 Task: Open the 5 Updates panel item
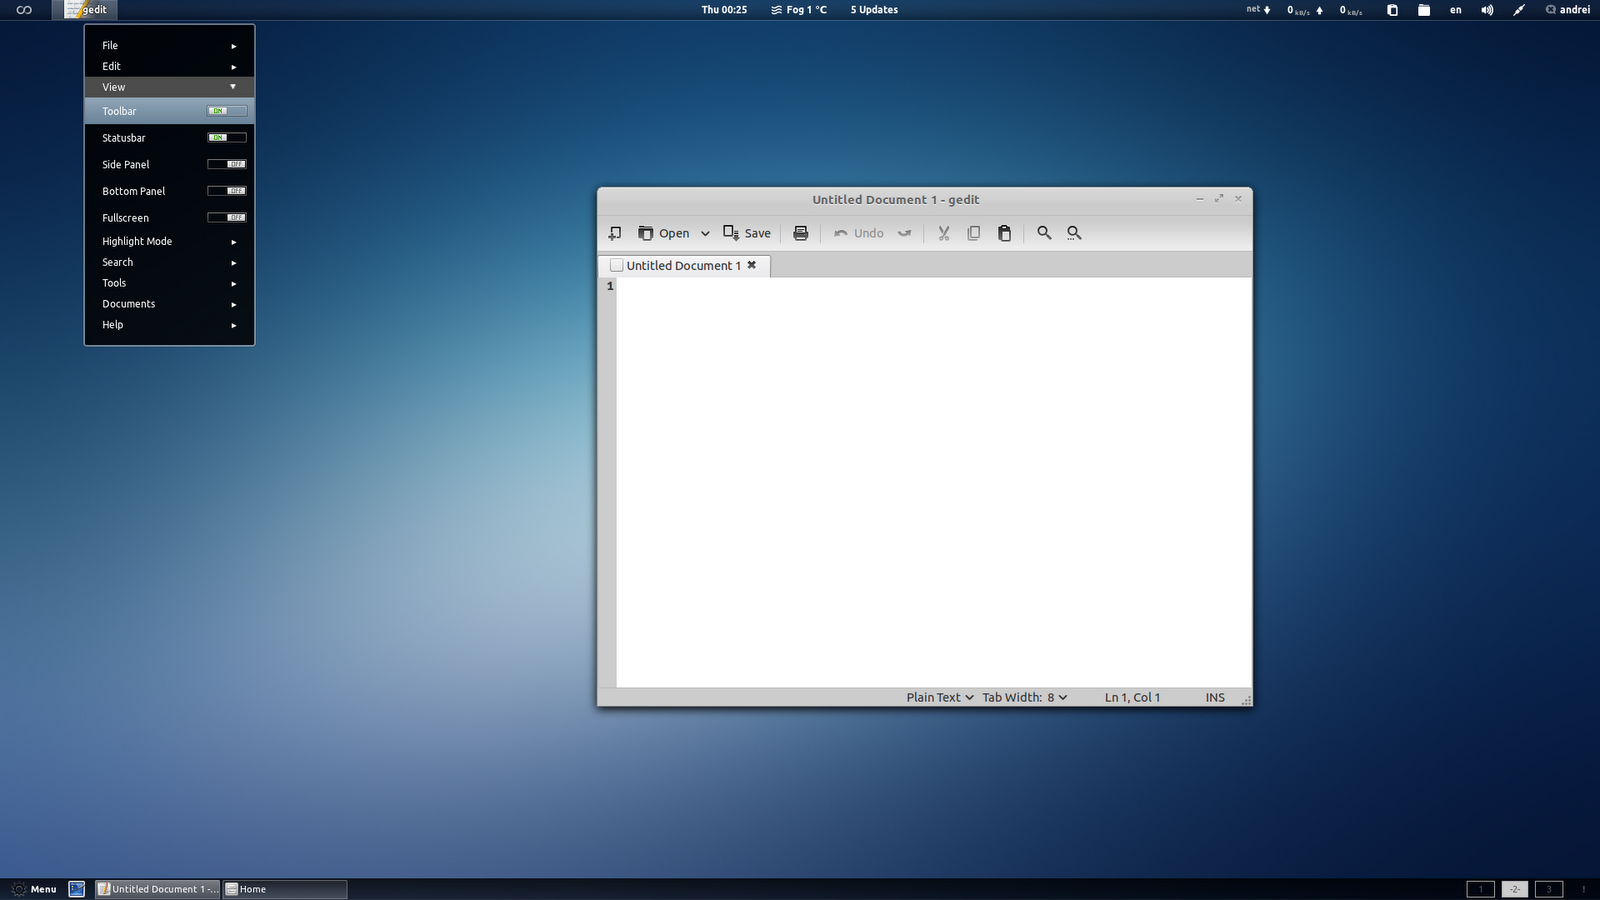(873, 10)
